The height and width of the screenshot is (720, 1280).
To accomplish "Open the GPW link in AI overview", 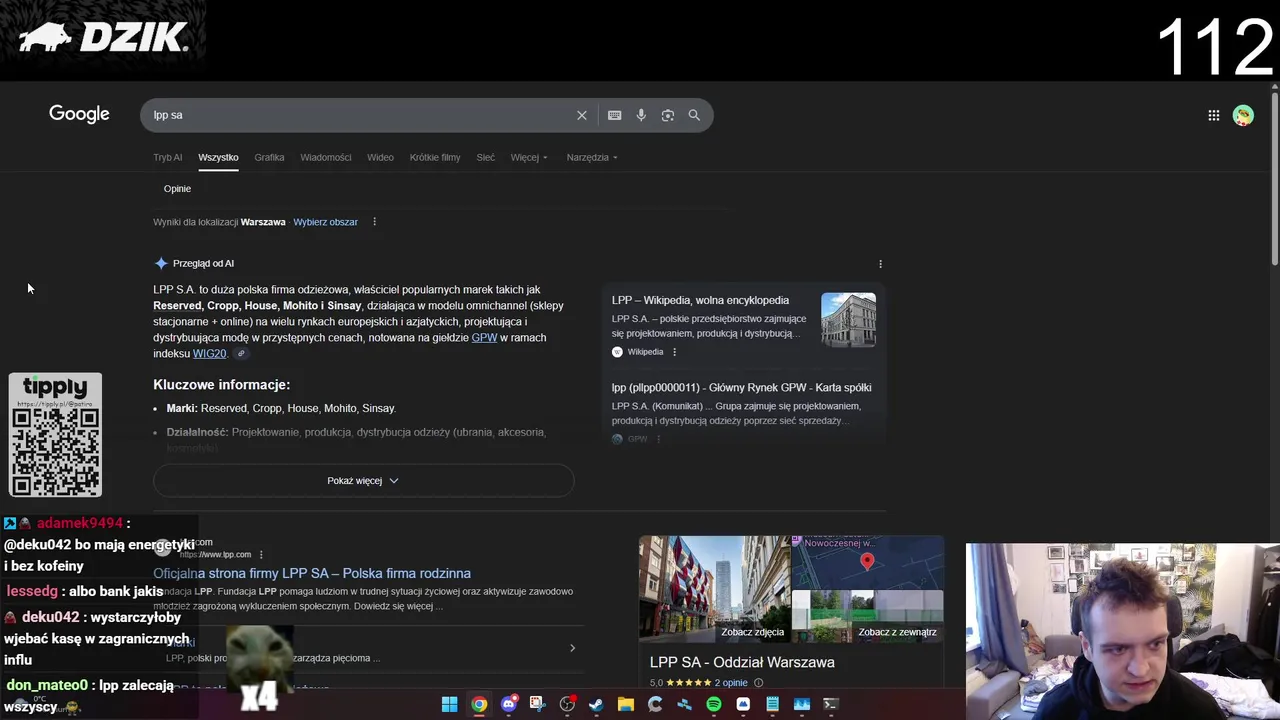I will point(484,338).
